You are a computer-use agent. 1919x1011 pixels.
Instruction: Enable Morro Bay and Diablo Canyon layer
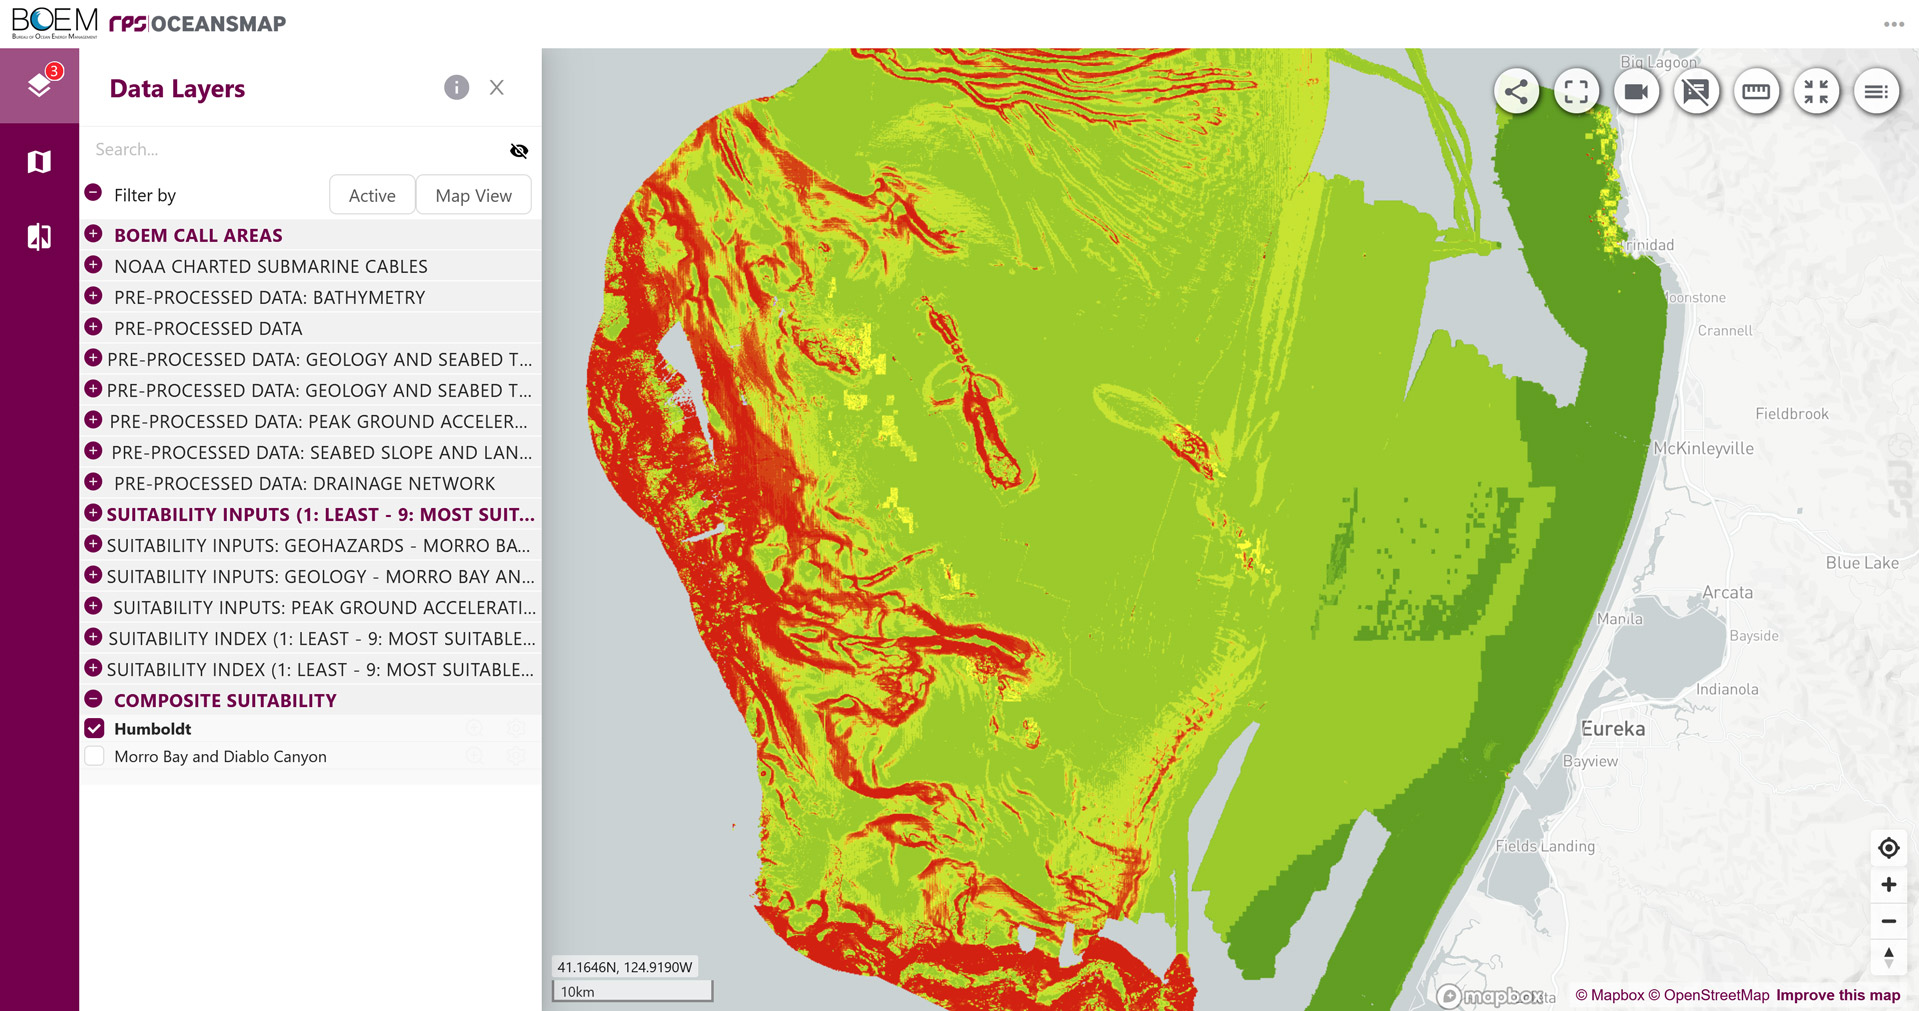point(95,757)
